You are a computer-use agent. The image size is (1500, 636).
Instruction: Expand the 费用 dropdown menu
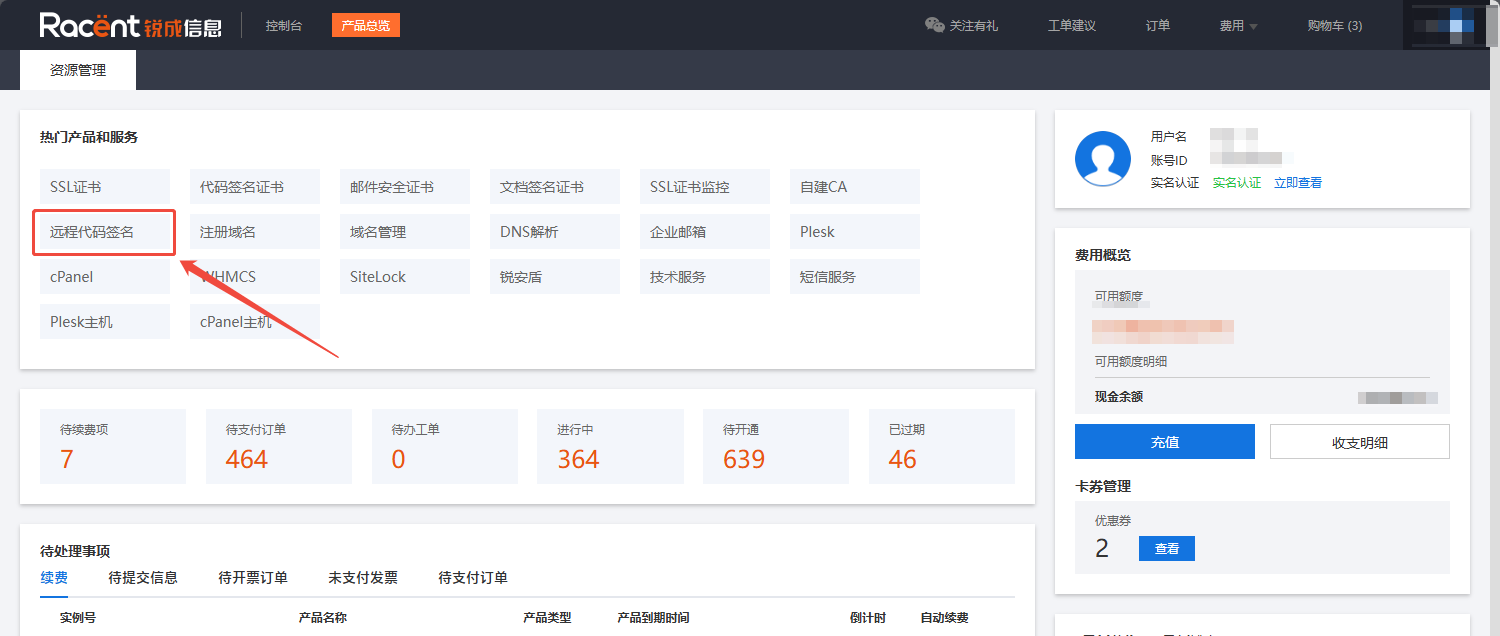tap(1238, 26)
